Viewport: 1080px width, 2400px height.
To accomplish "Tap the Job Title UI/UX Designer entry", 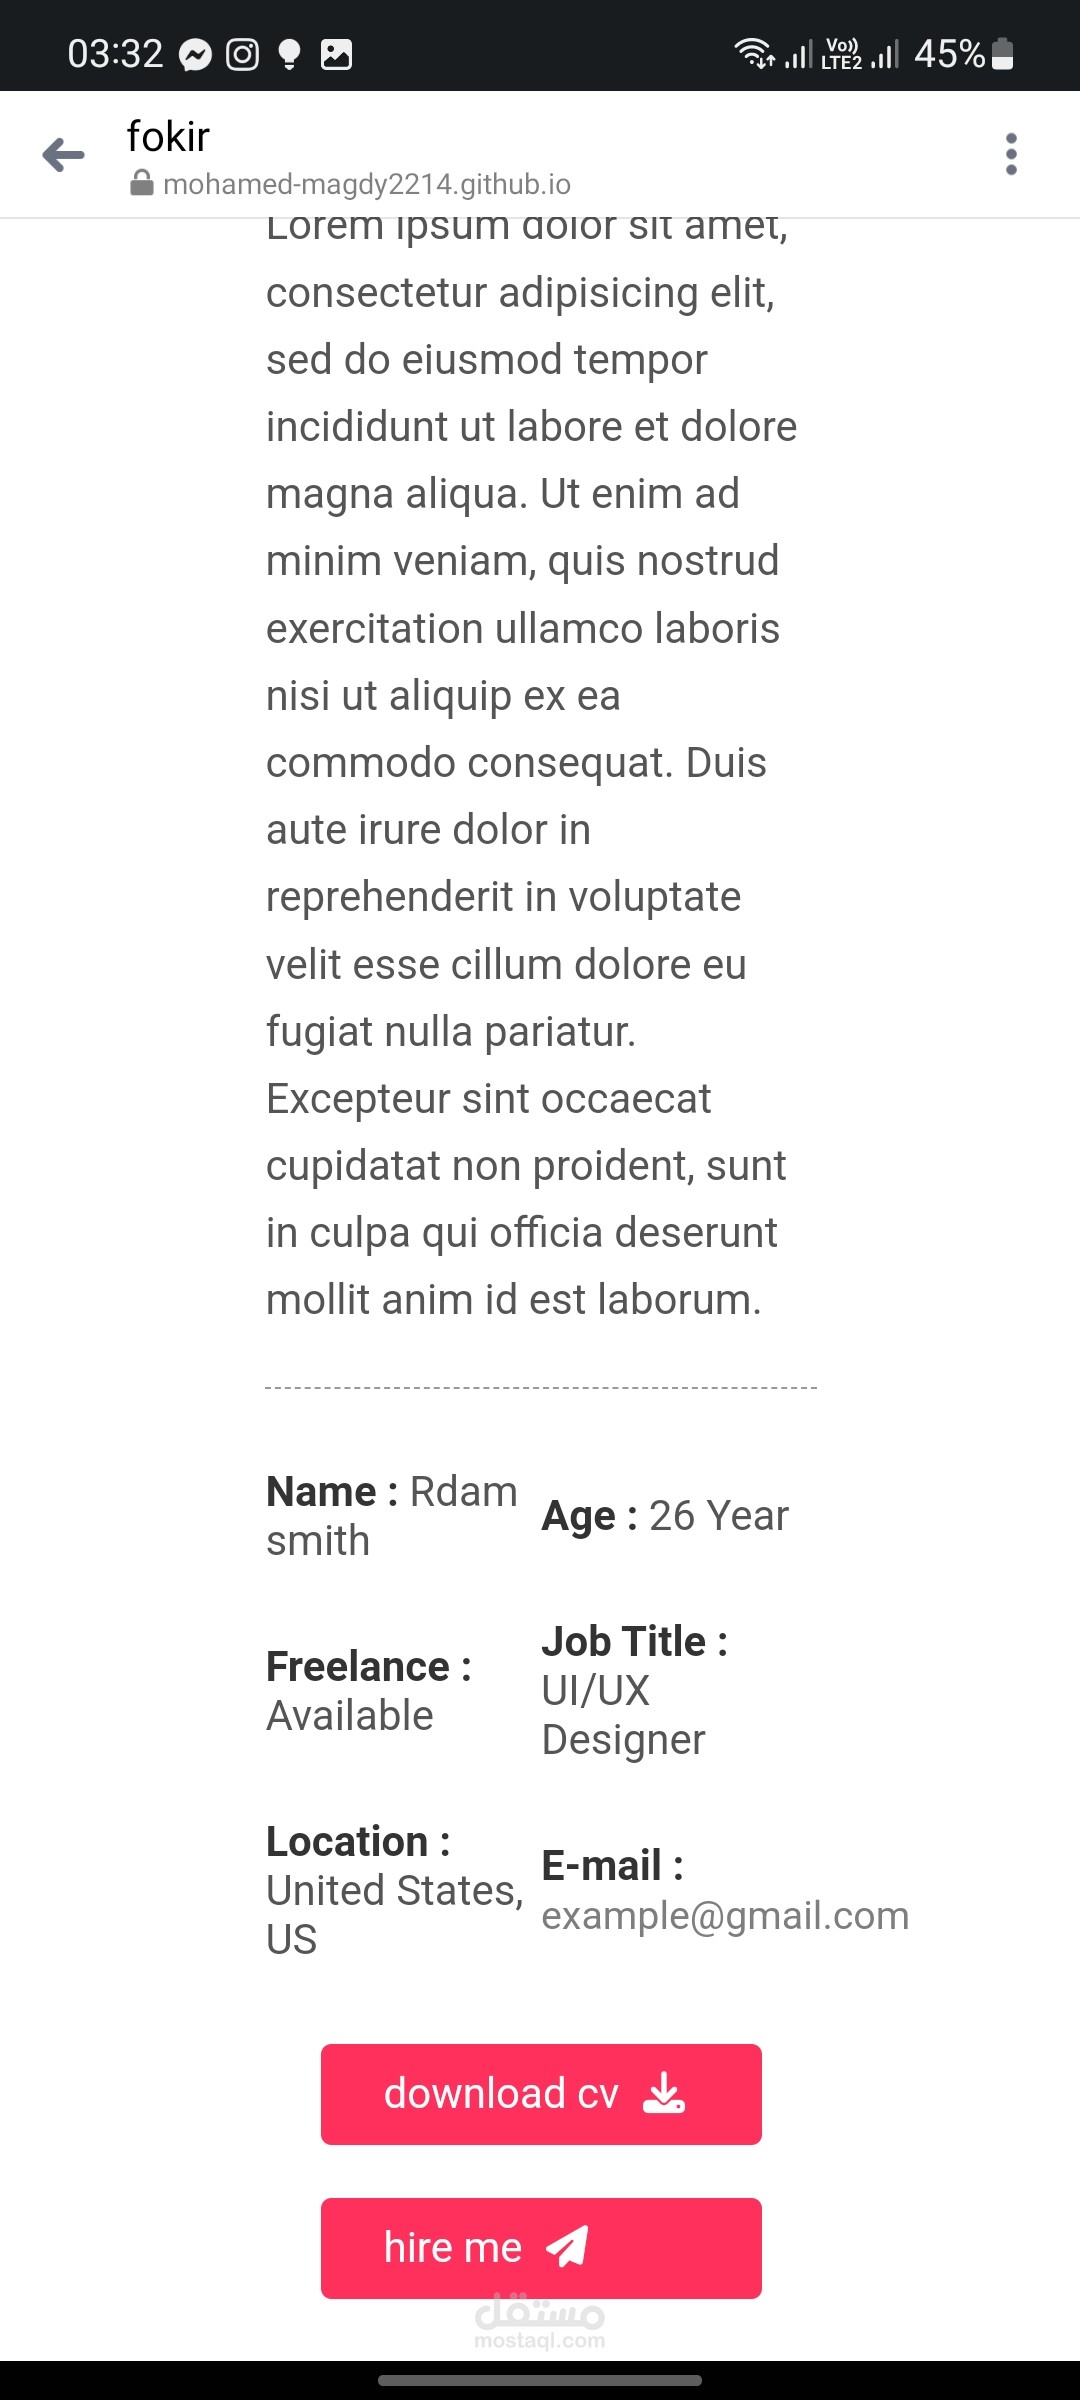I will pyautogui.click(x=634, y=1690).
